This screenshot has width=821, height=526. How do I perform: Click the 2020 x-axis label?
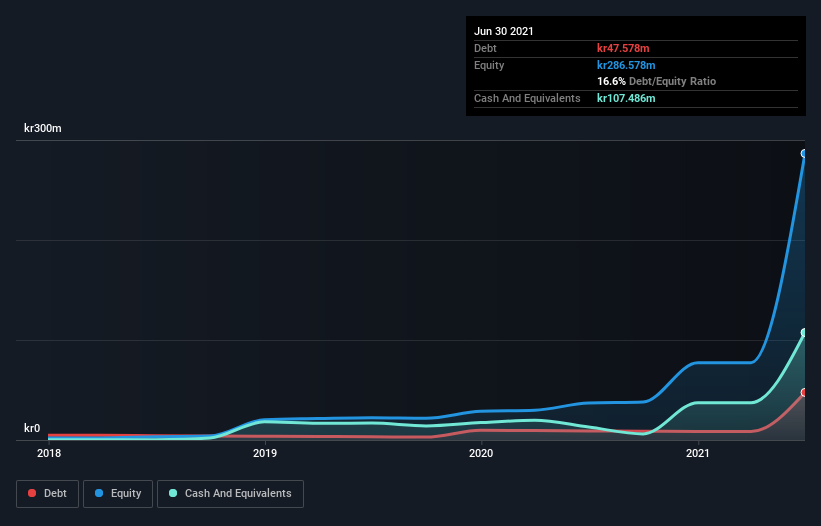click(481, 453)
